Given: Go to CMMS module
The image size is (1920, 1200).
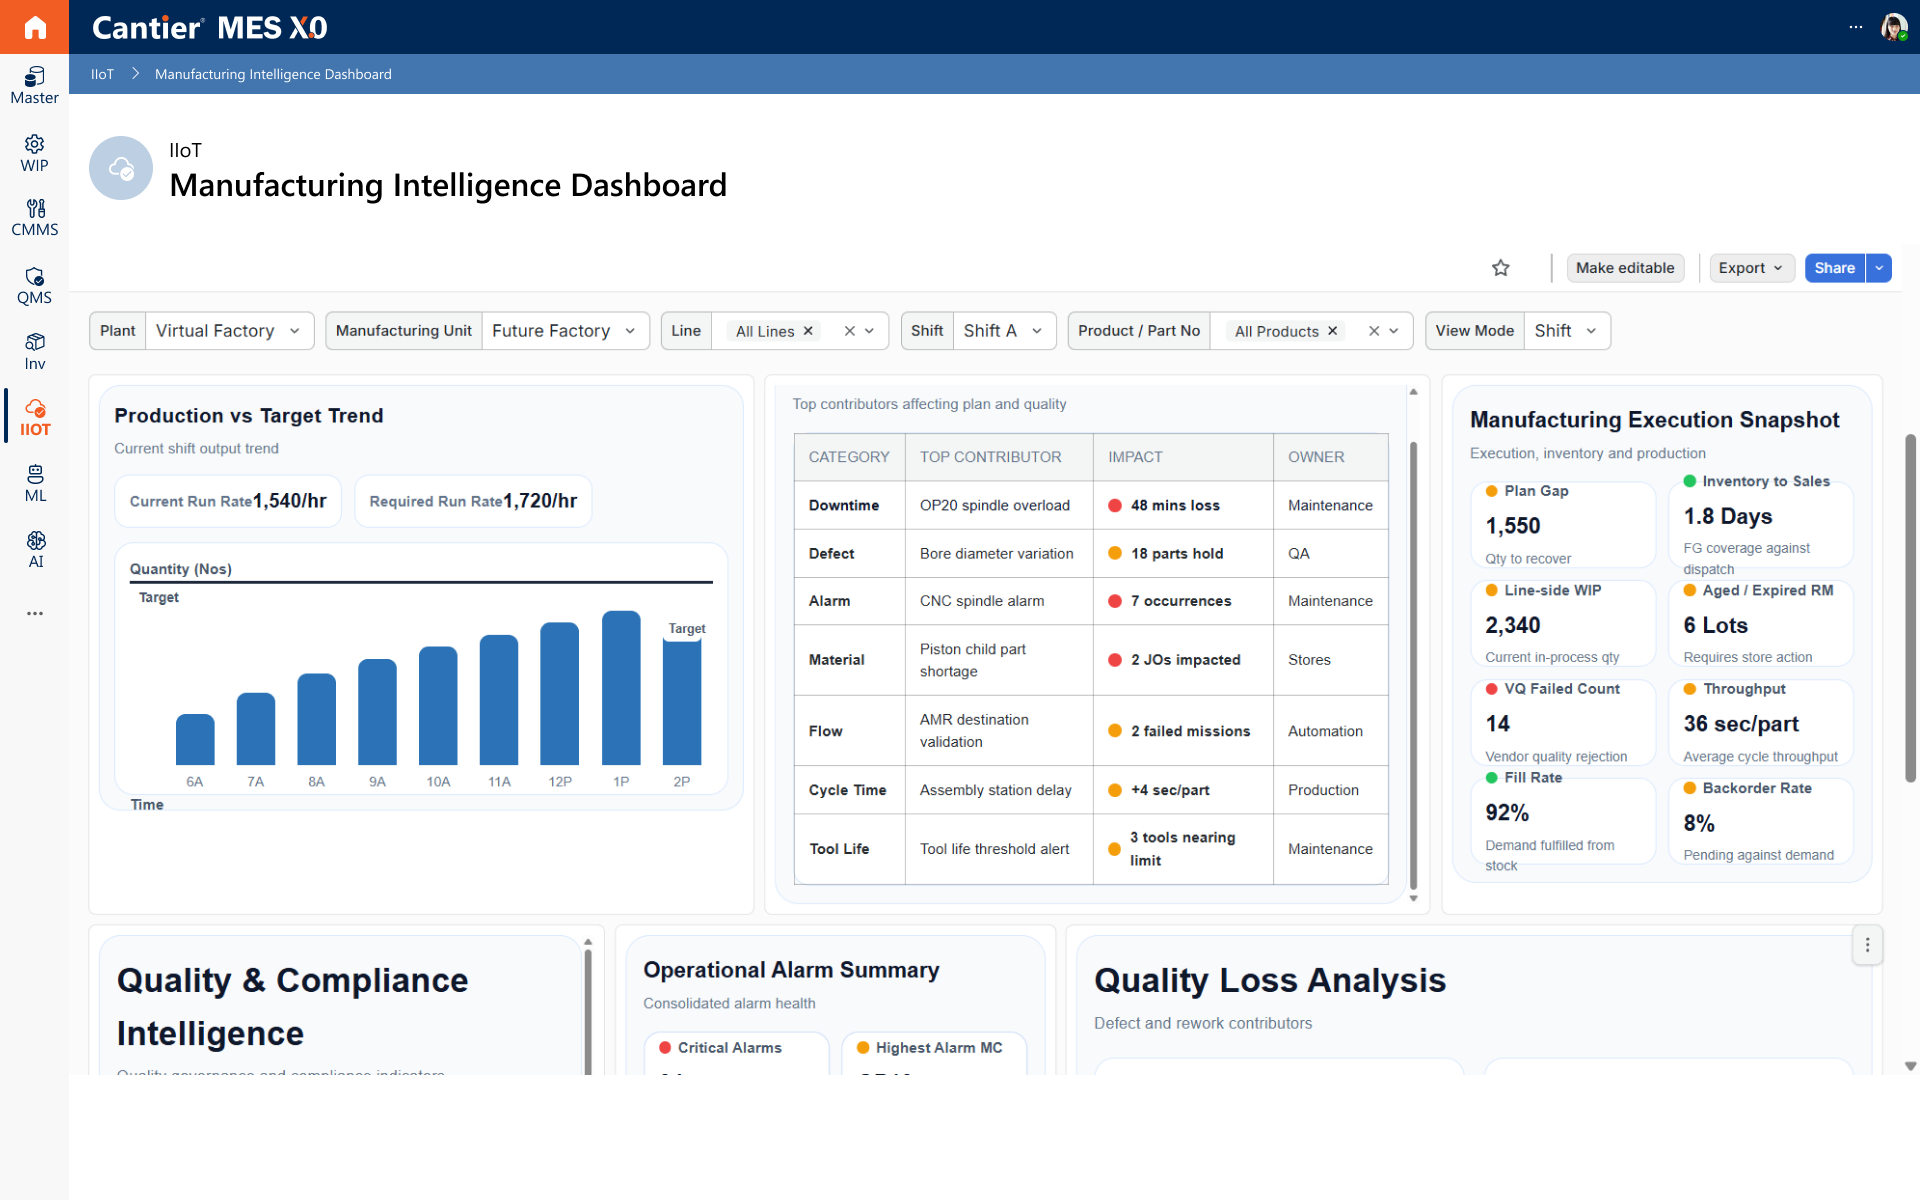Looking at the screenshot, I should [34, 218].
